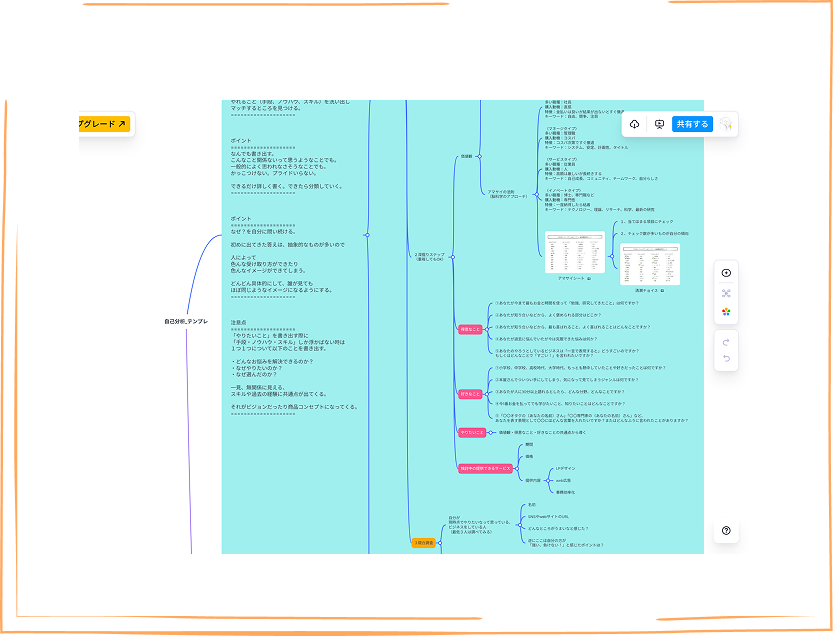Collapse the 価値観 node branch

point(480,156)
